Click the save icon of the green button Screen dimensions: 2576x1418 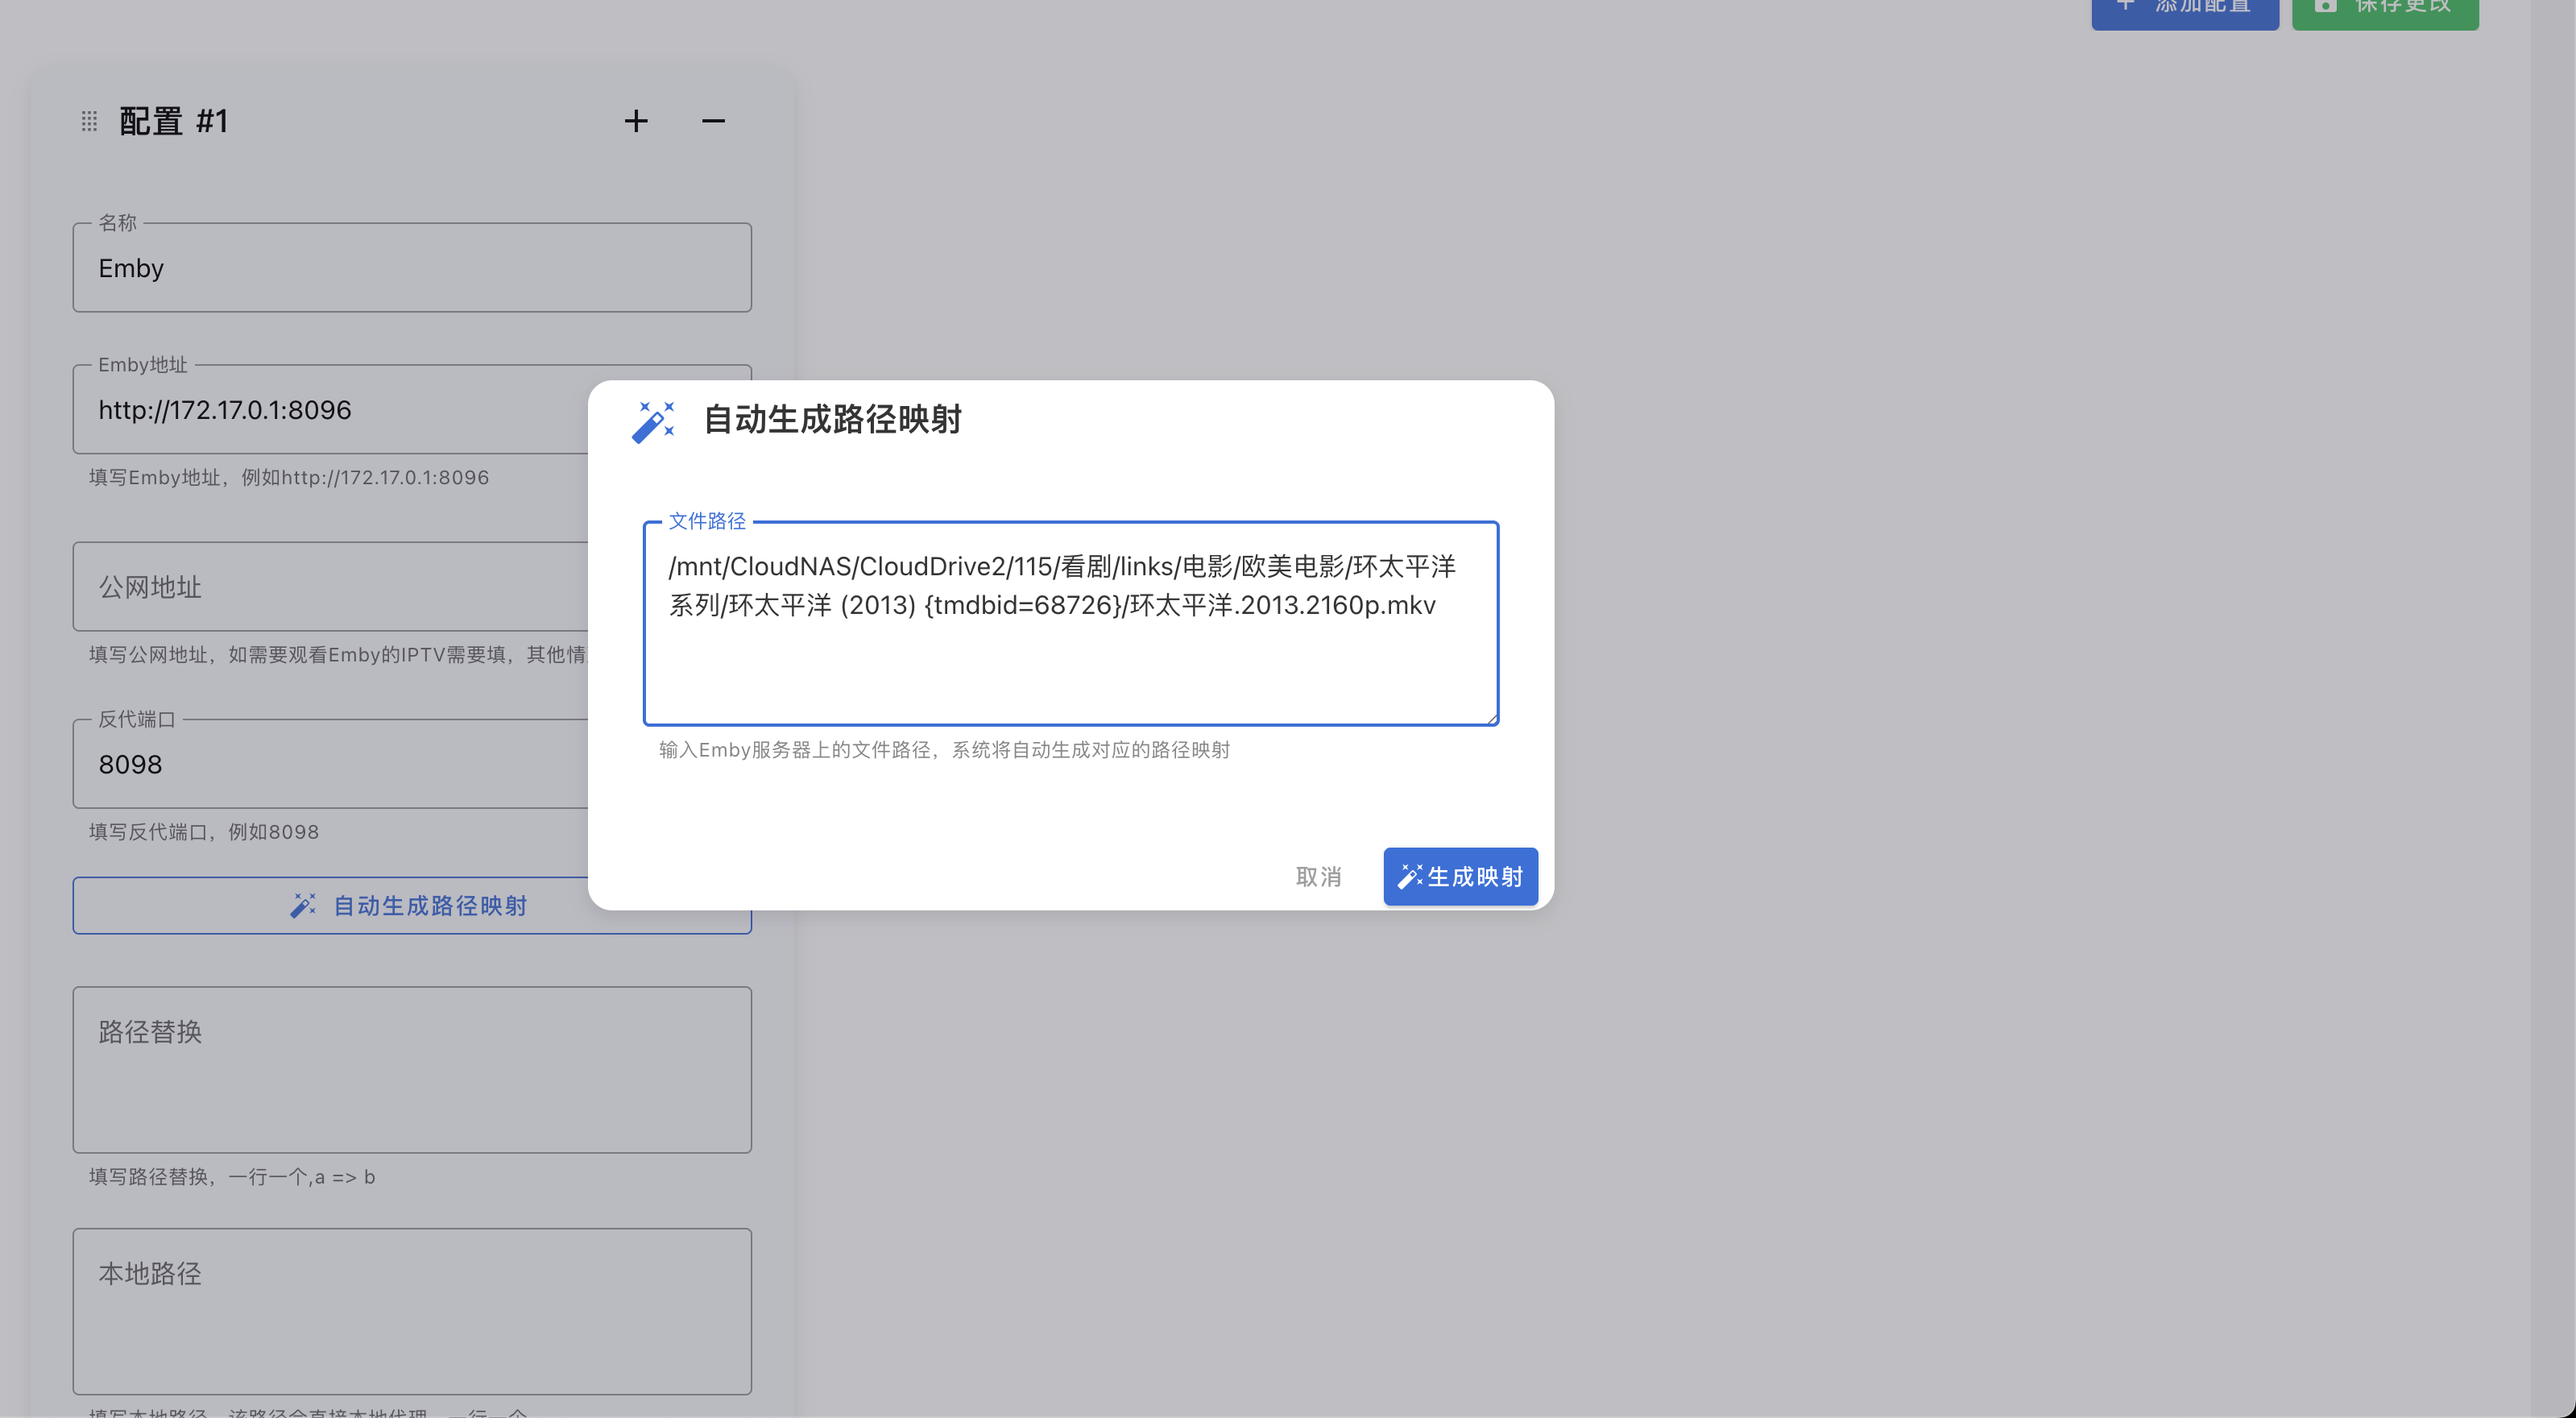[2325, 6]
